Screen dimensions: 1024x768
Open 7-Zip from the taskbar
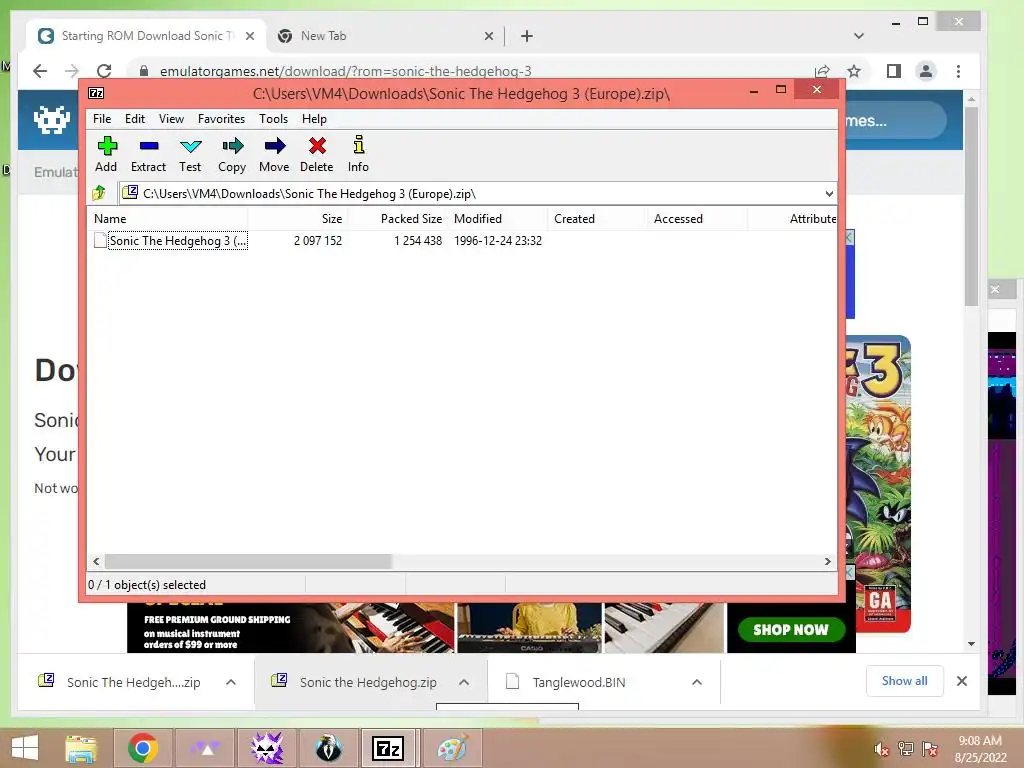click(388, 748)
